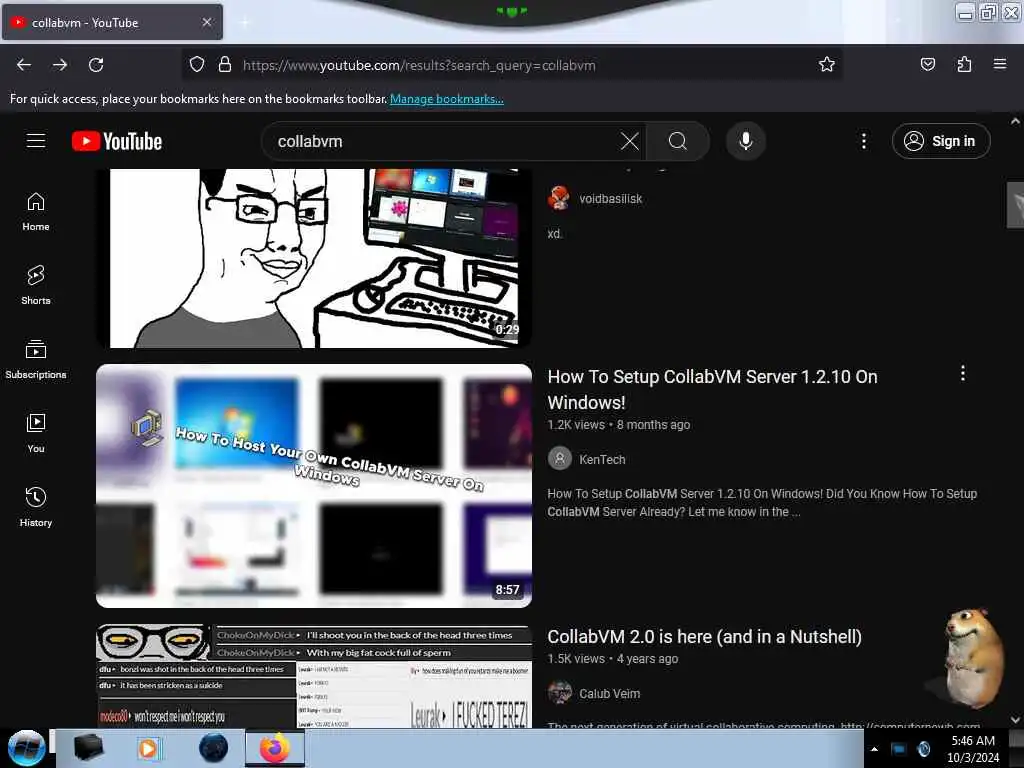Open a new browser tab
The width and height of the screenshot is (1024, 768).
tap(244, 22)
